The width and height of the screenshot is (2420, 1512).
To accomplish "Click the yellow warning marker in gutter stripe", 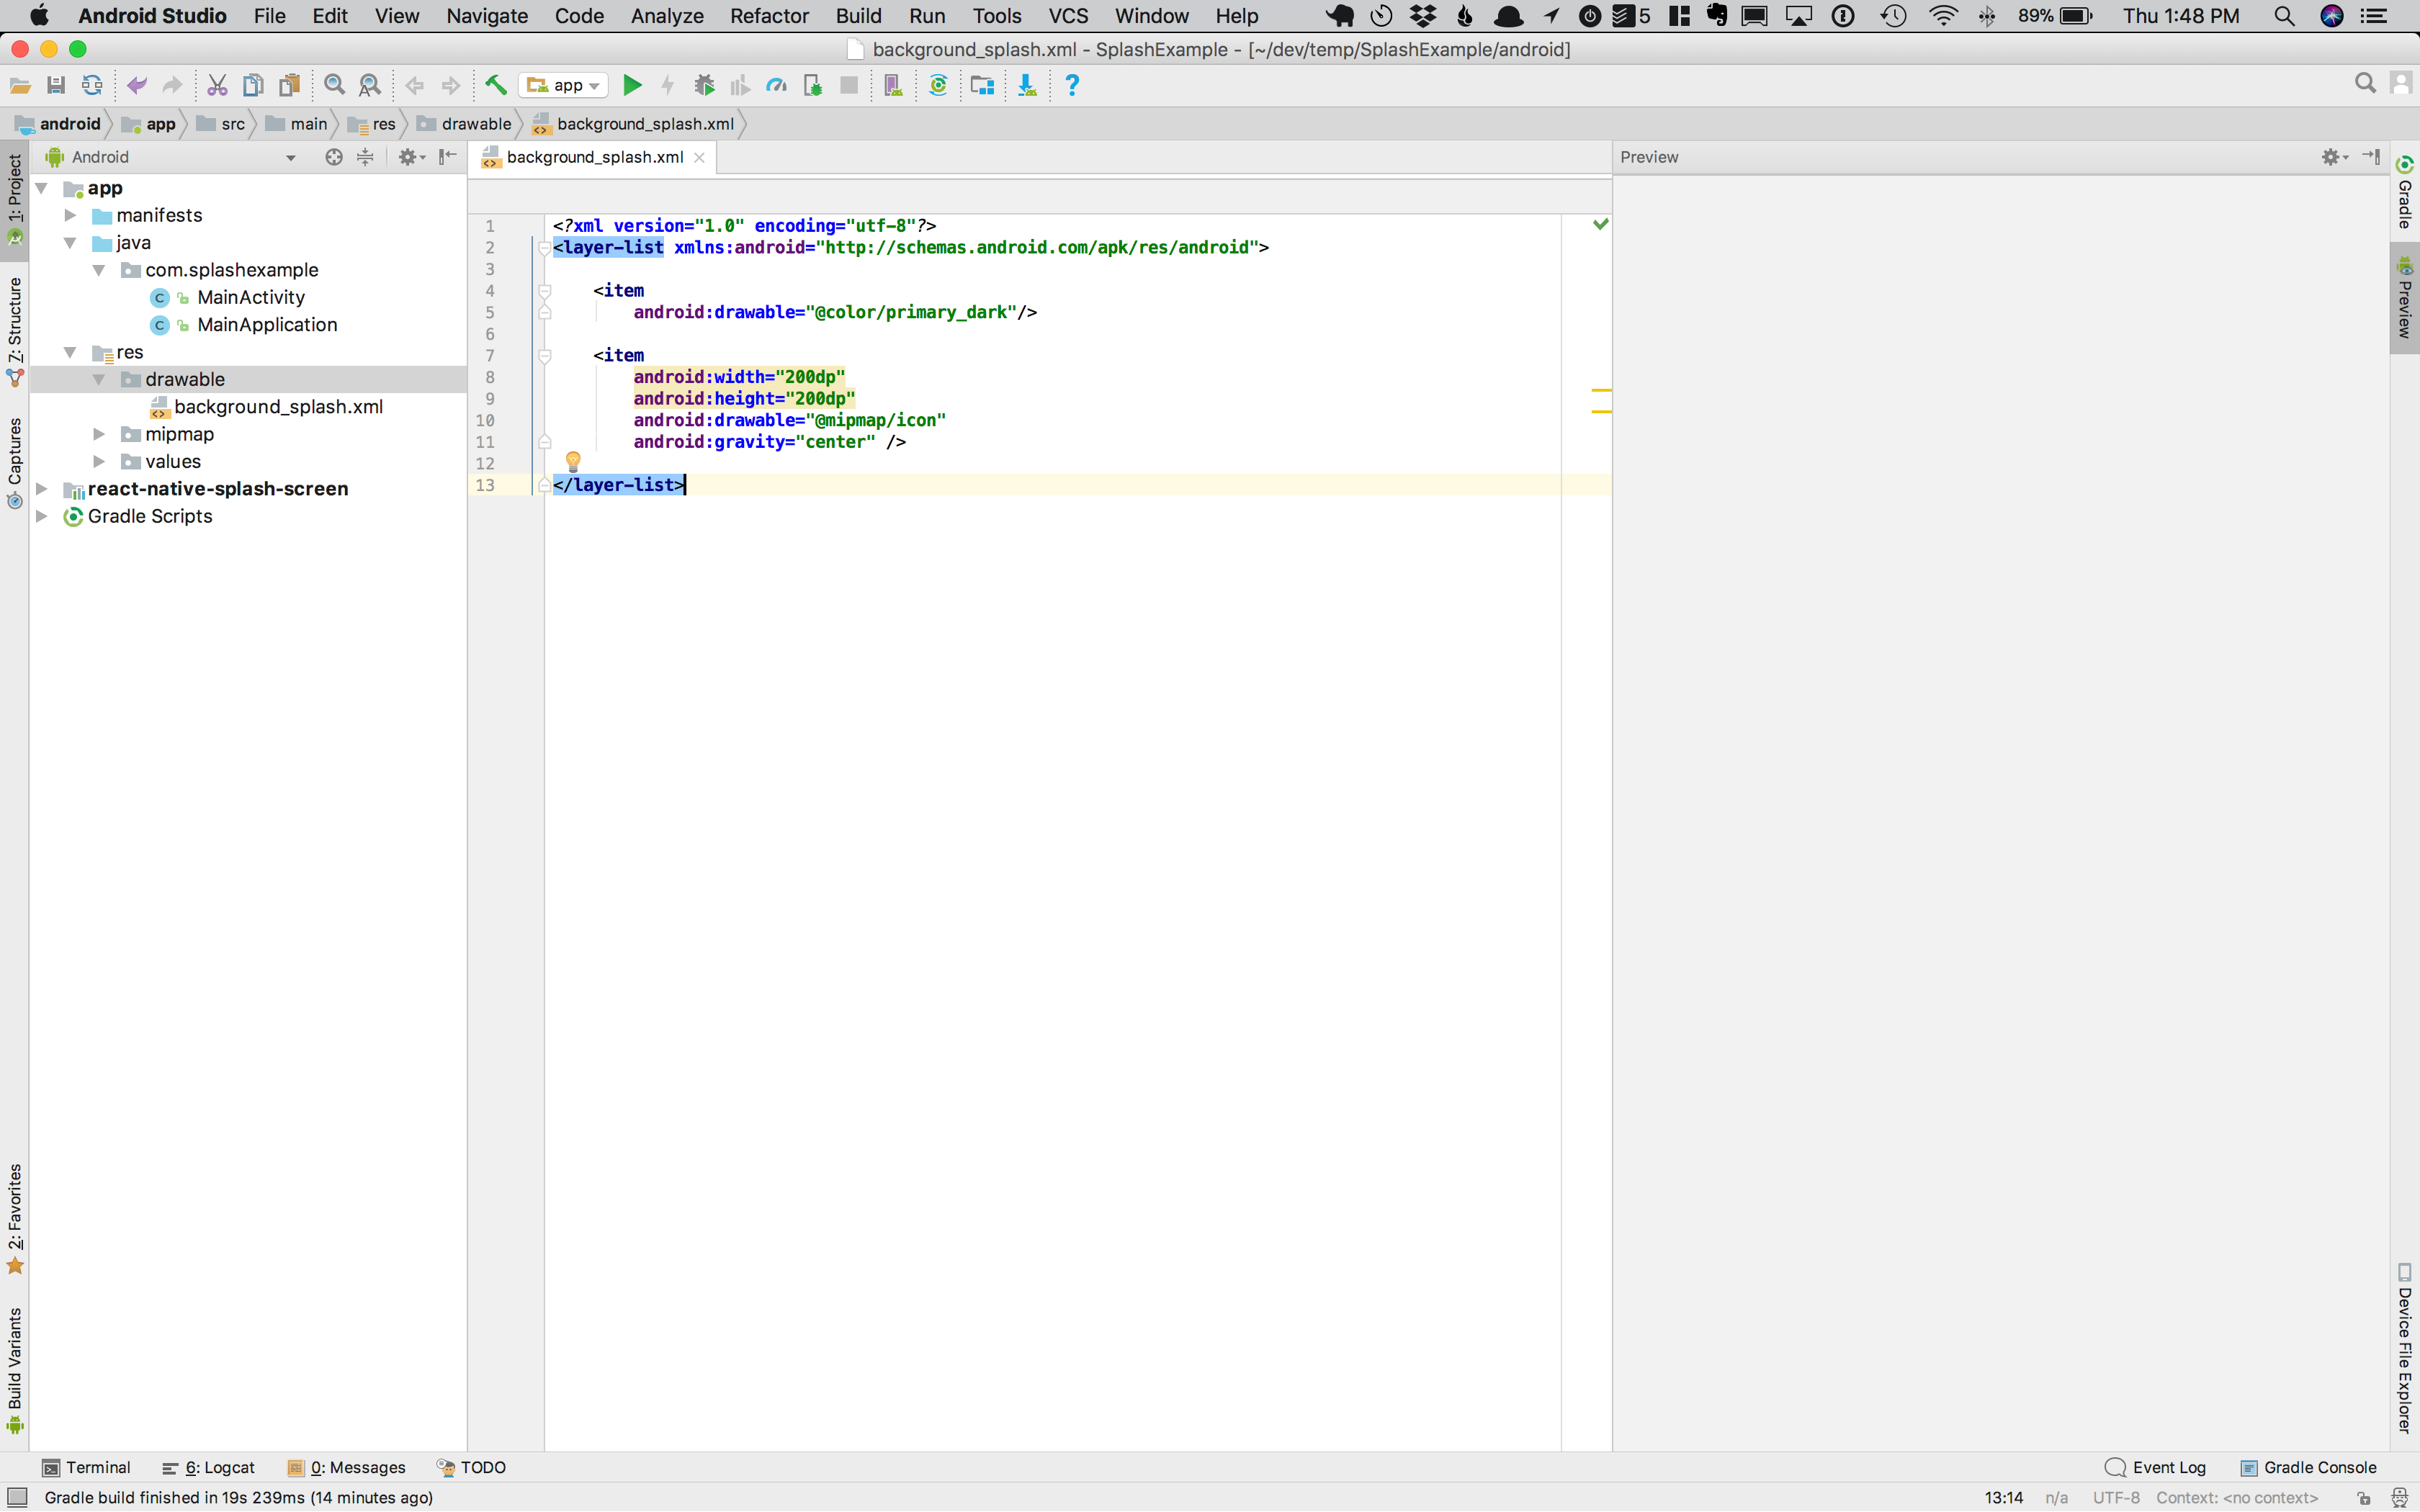I will pyautogui.click(x=1600, y=390).
